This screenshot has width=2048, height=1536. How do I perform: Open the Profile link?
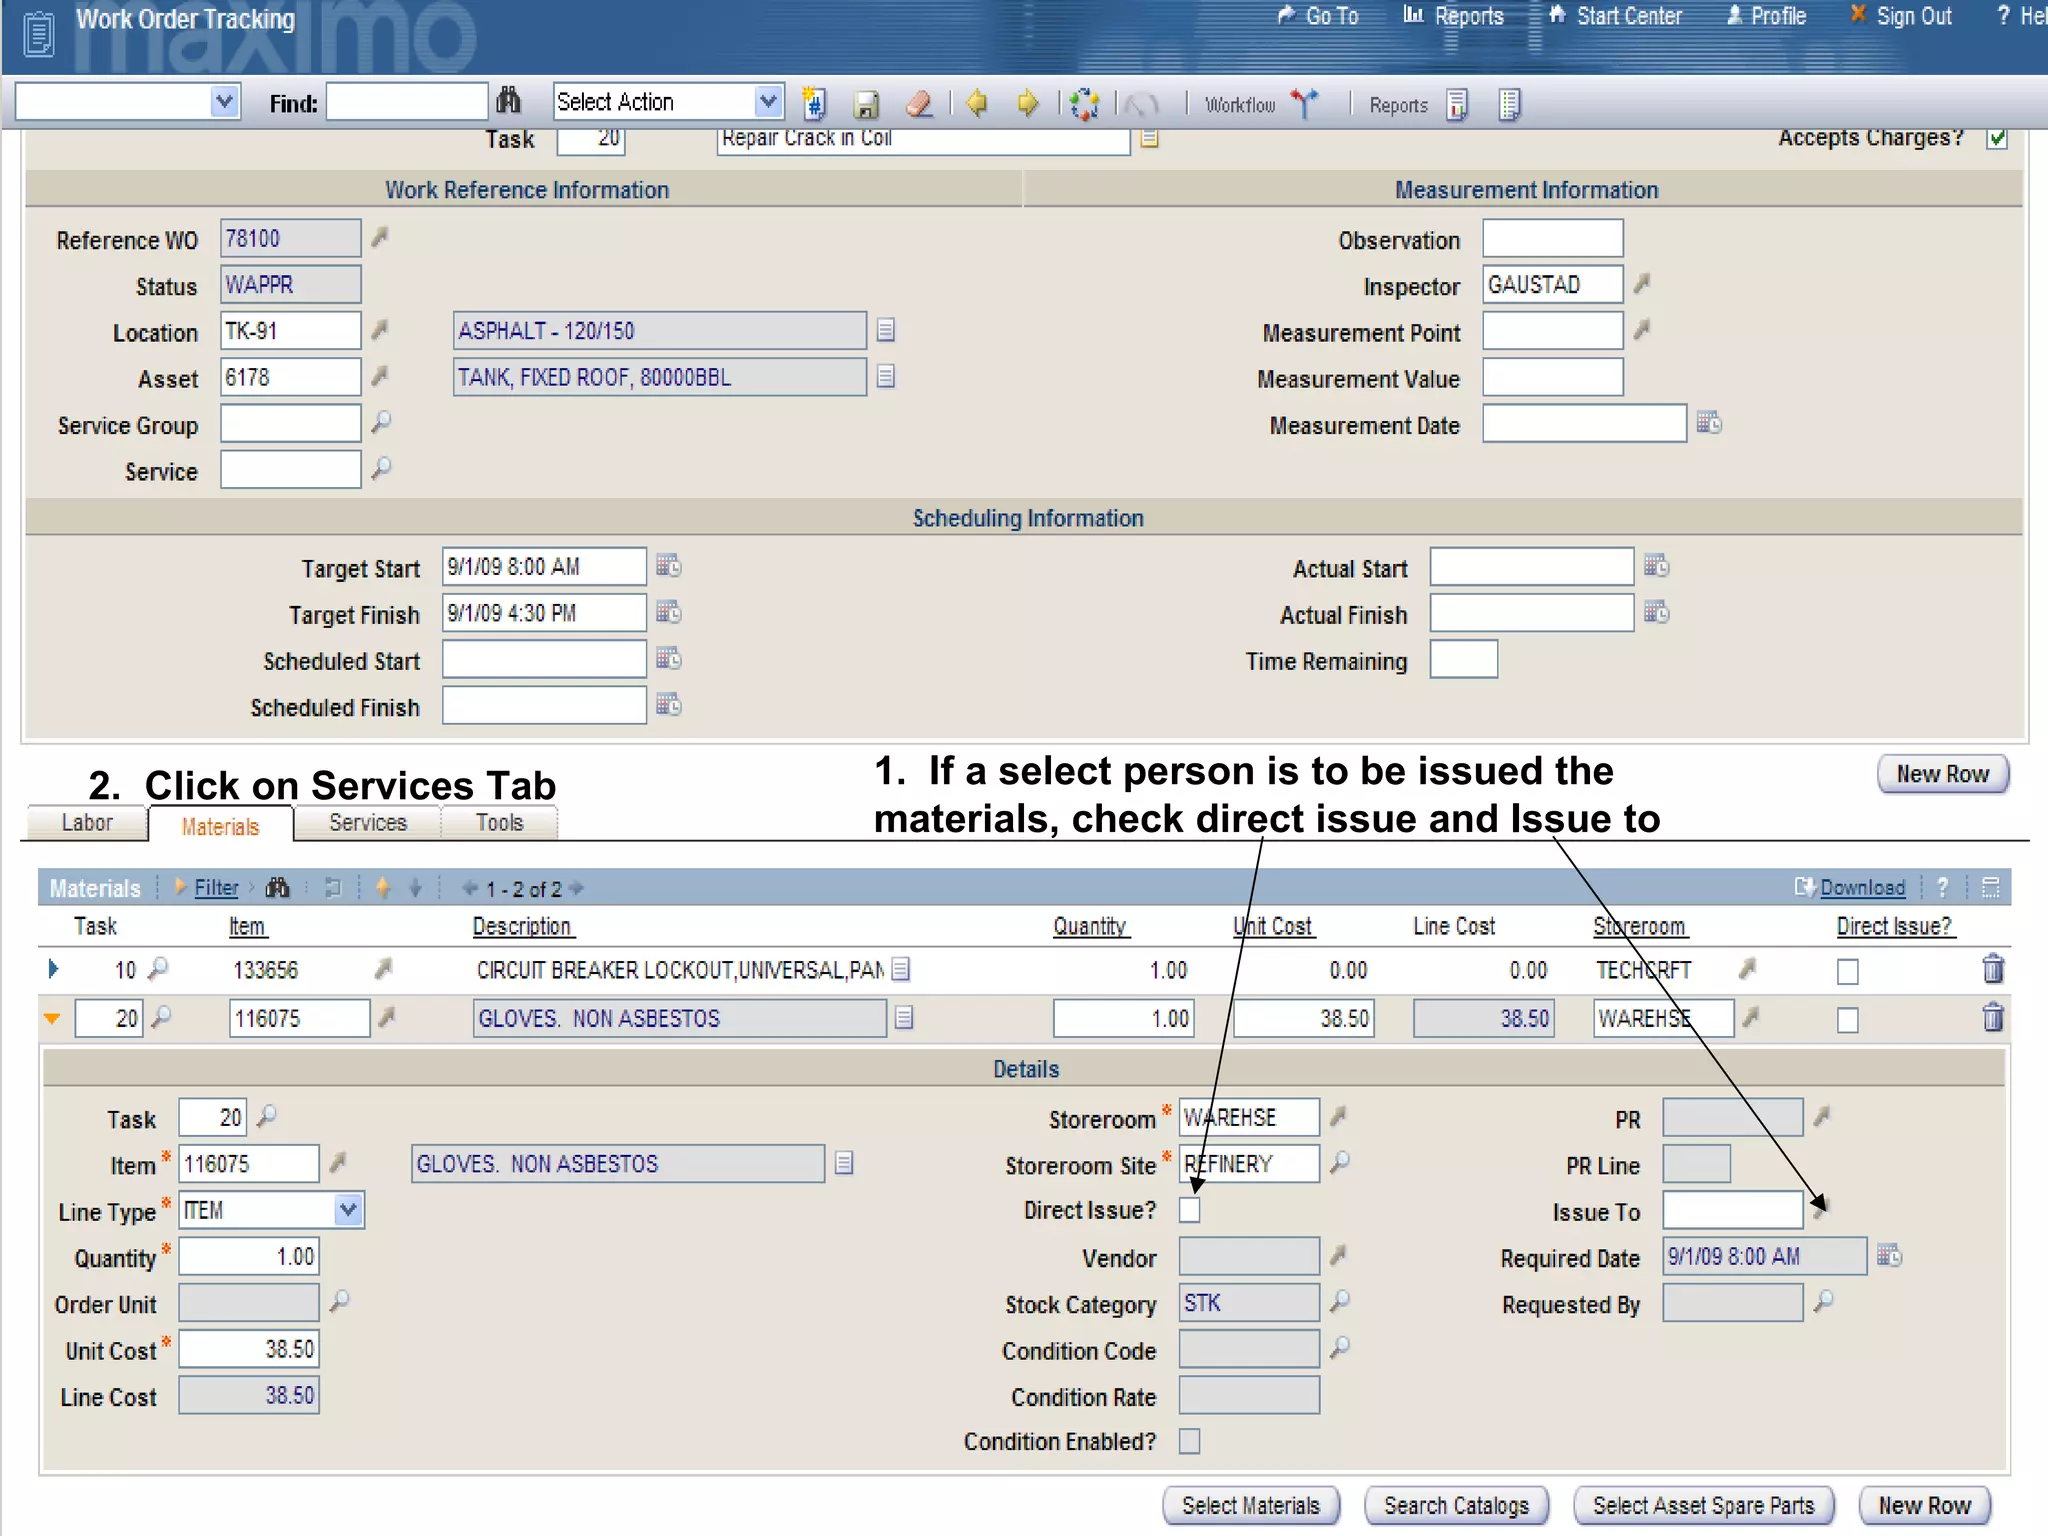pyautogui.click(x=1766, y=16)
